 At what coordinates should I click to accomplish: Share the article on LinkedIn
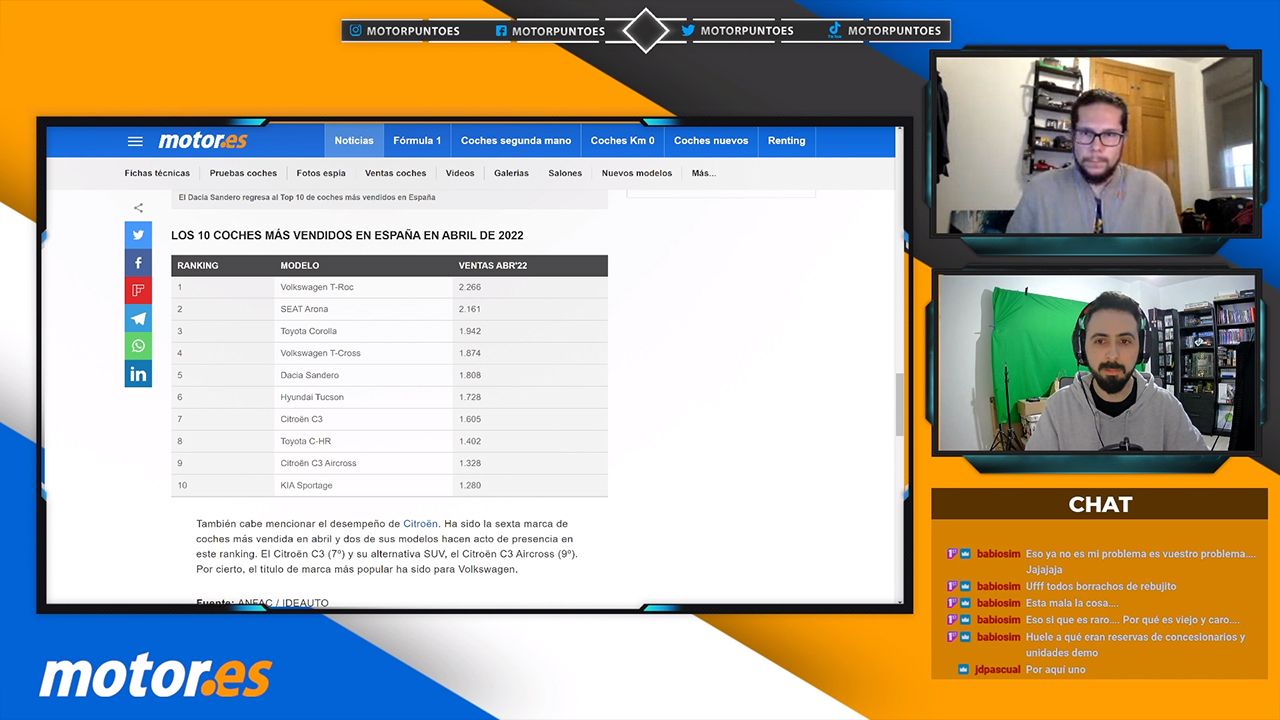pos(138,374)
